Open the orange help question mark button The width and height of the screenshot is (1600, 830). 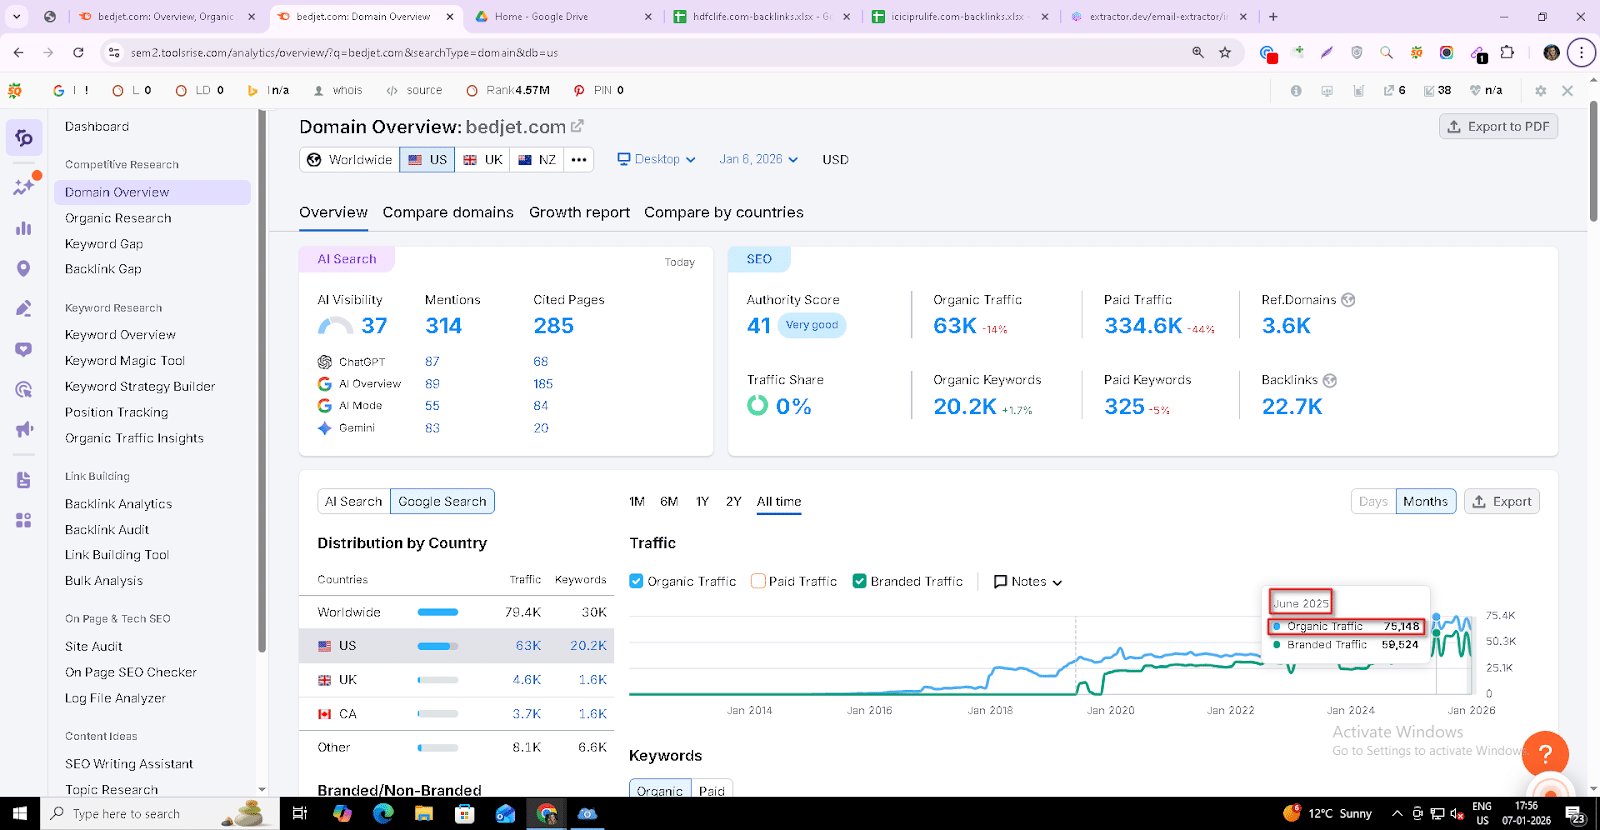click(x=1545, y=754)
